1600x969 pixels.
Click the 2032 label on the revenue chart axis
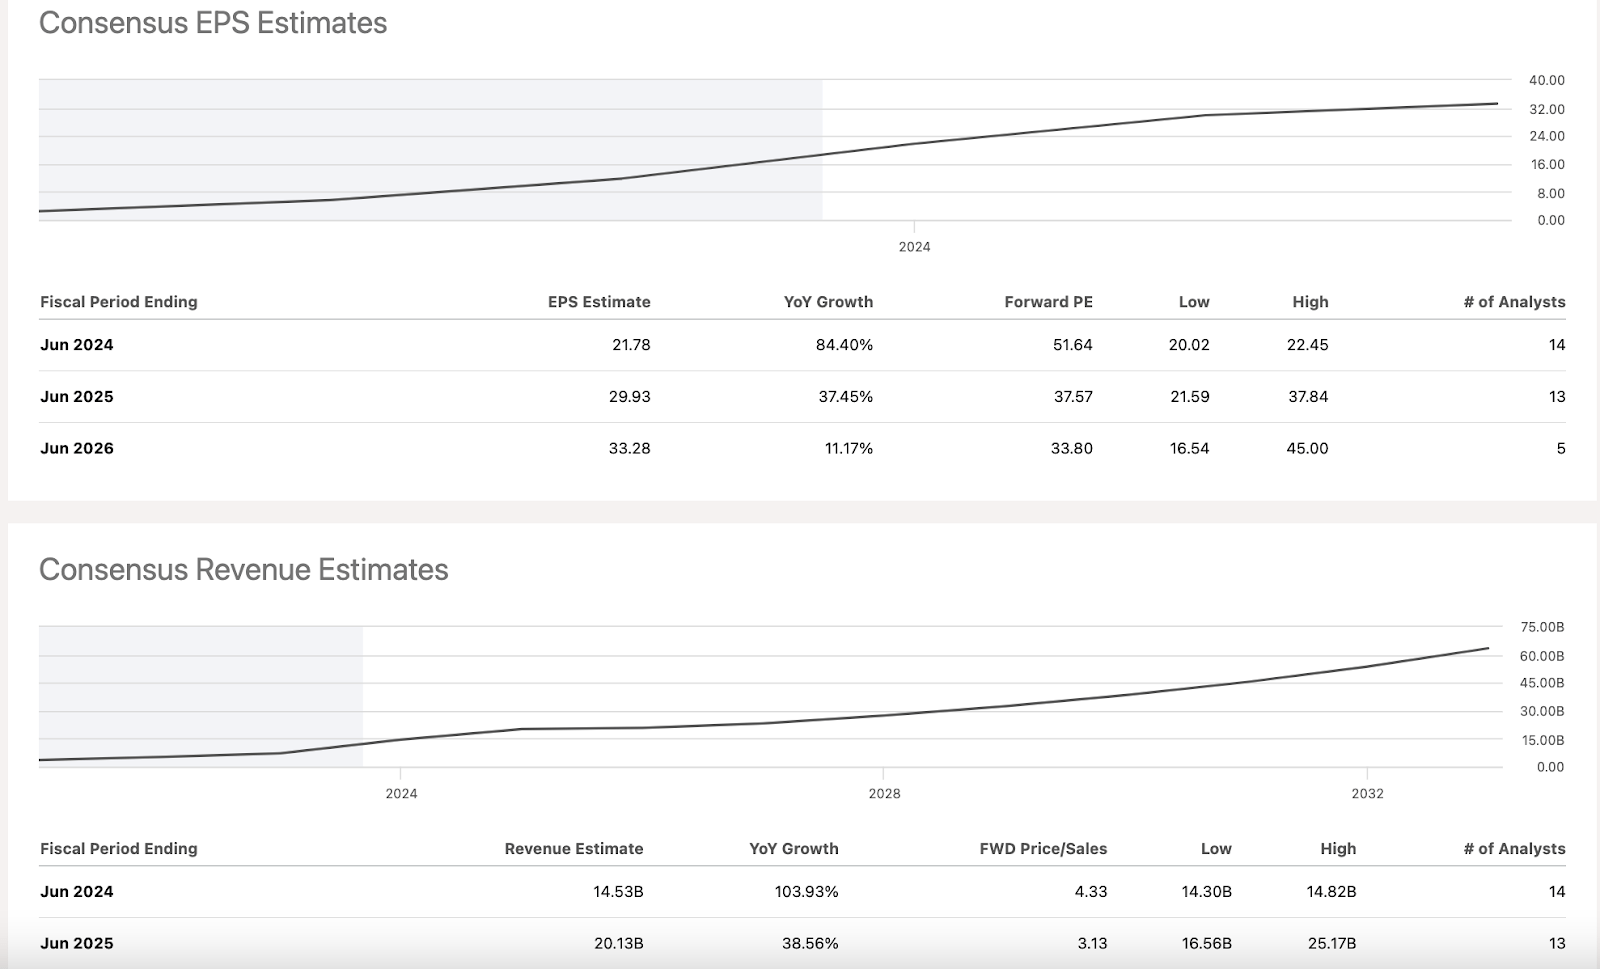(1366, 792)
